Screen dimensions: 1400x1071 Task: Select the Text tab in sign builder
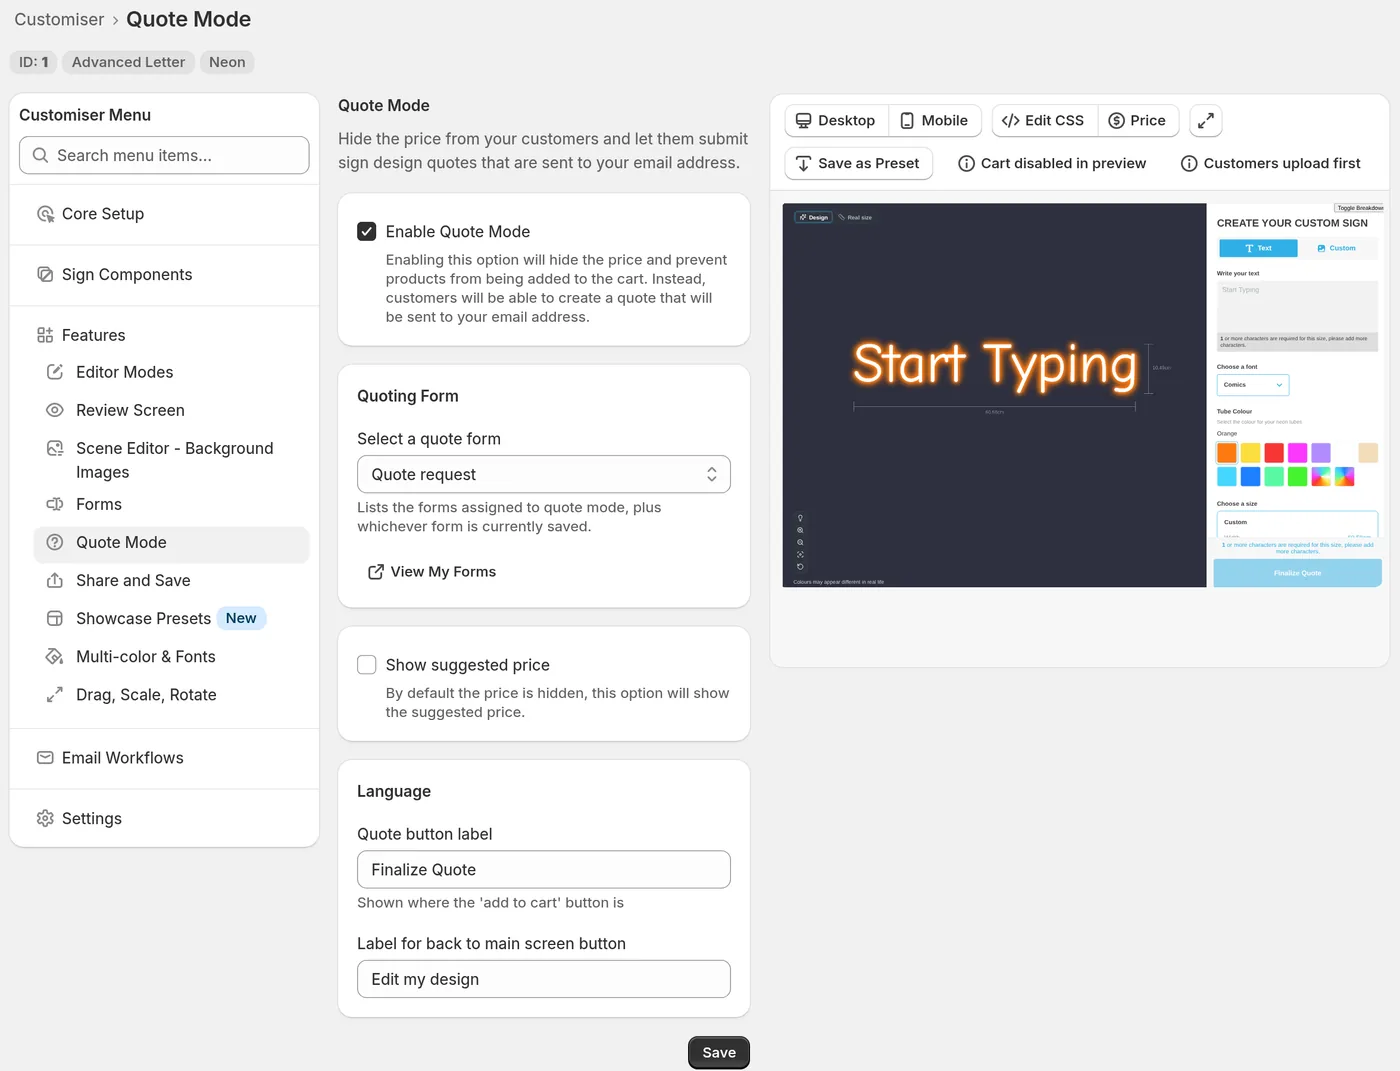(x=1258, y=248)
